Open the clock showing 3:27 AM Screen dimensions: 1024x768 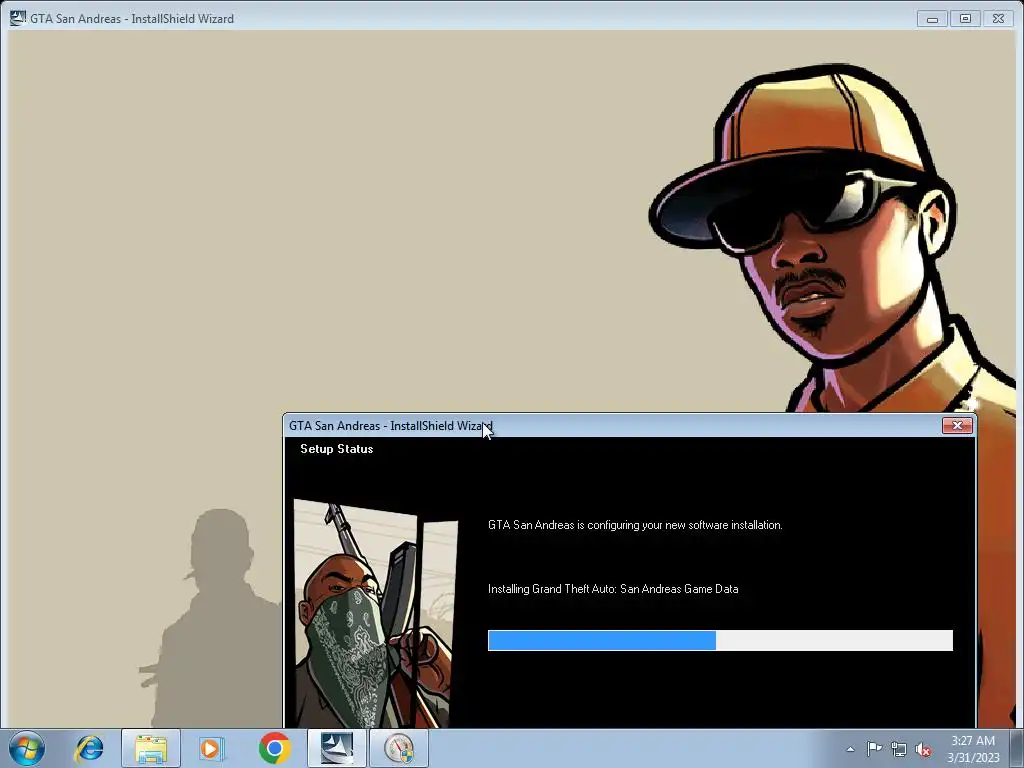(973, 741)
